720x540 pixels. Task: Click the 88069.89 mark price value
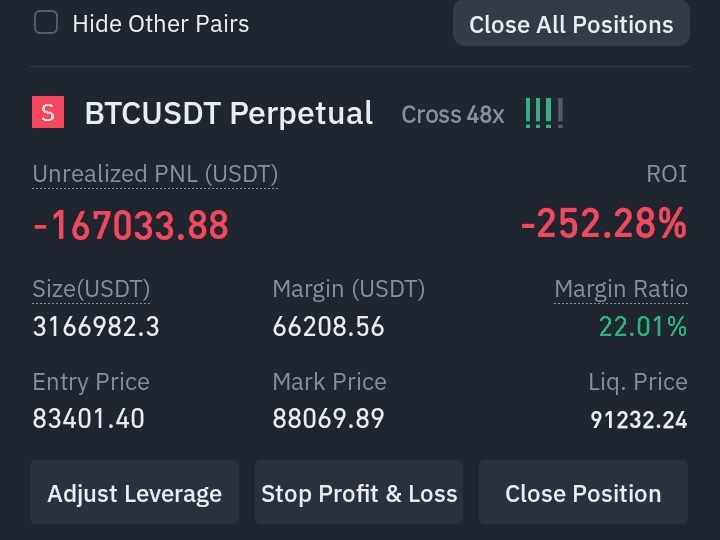click(328, 418)
